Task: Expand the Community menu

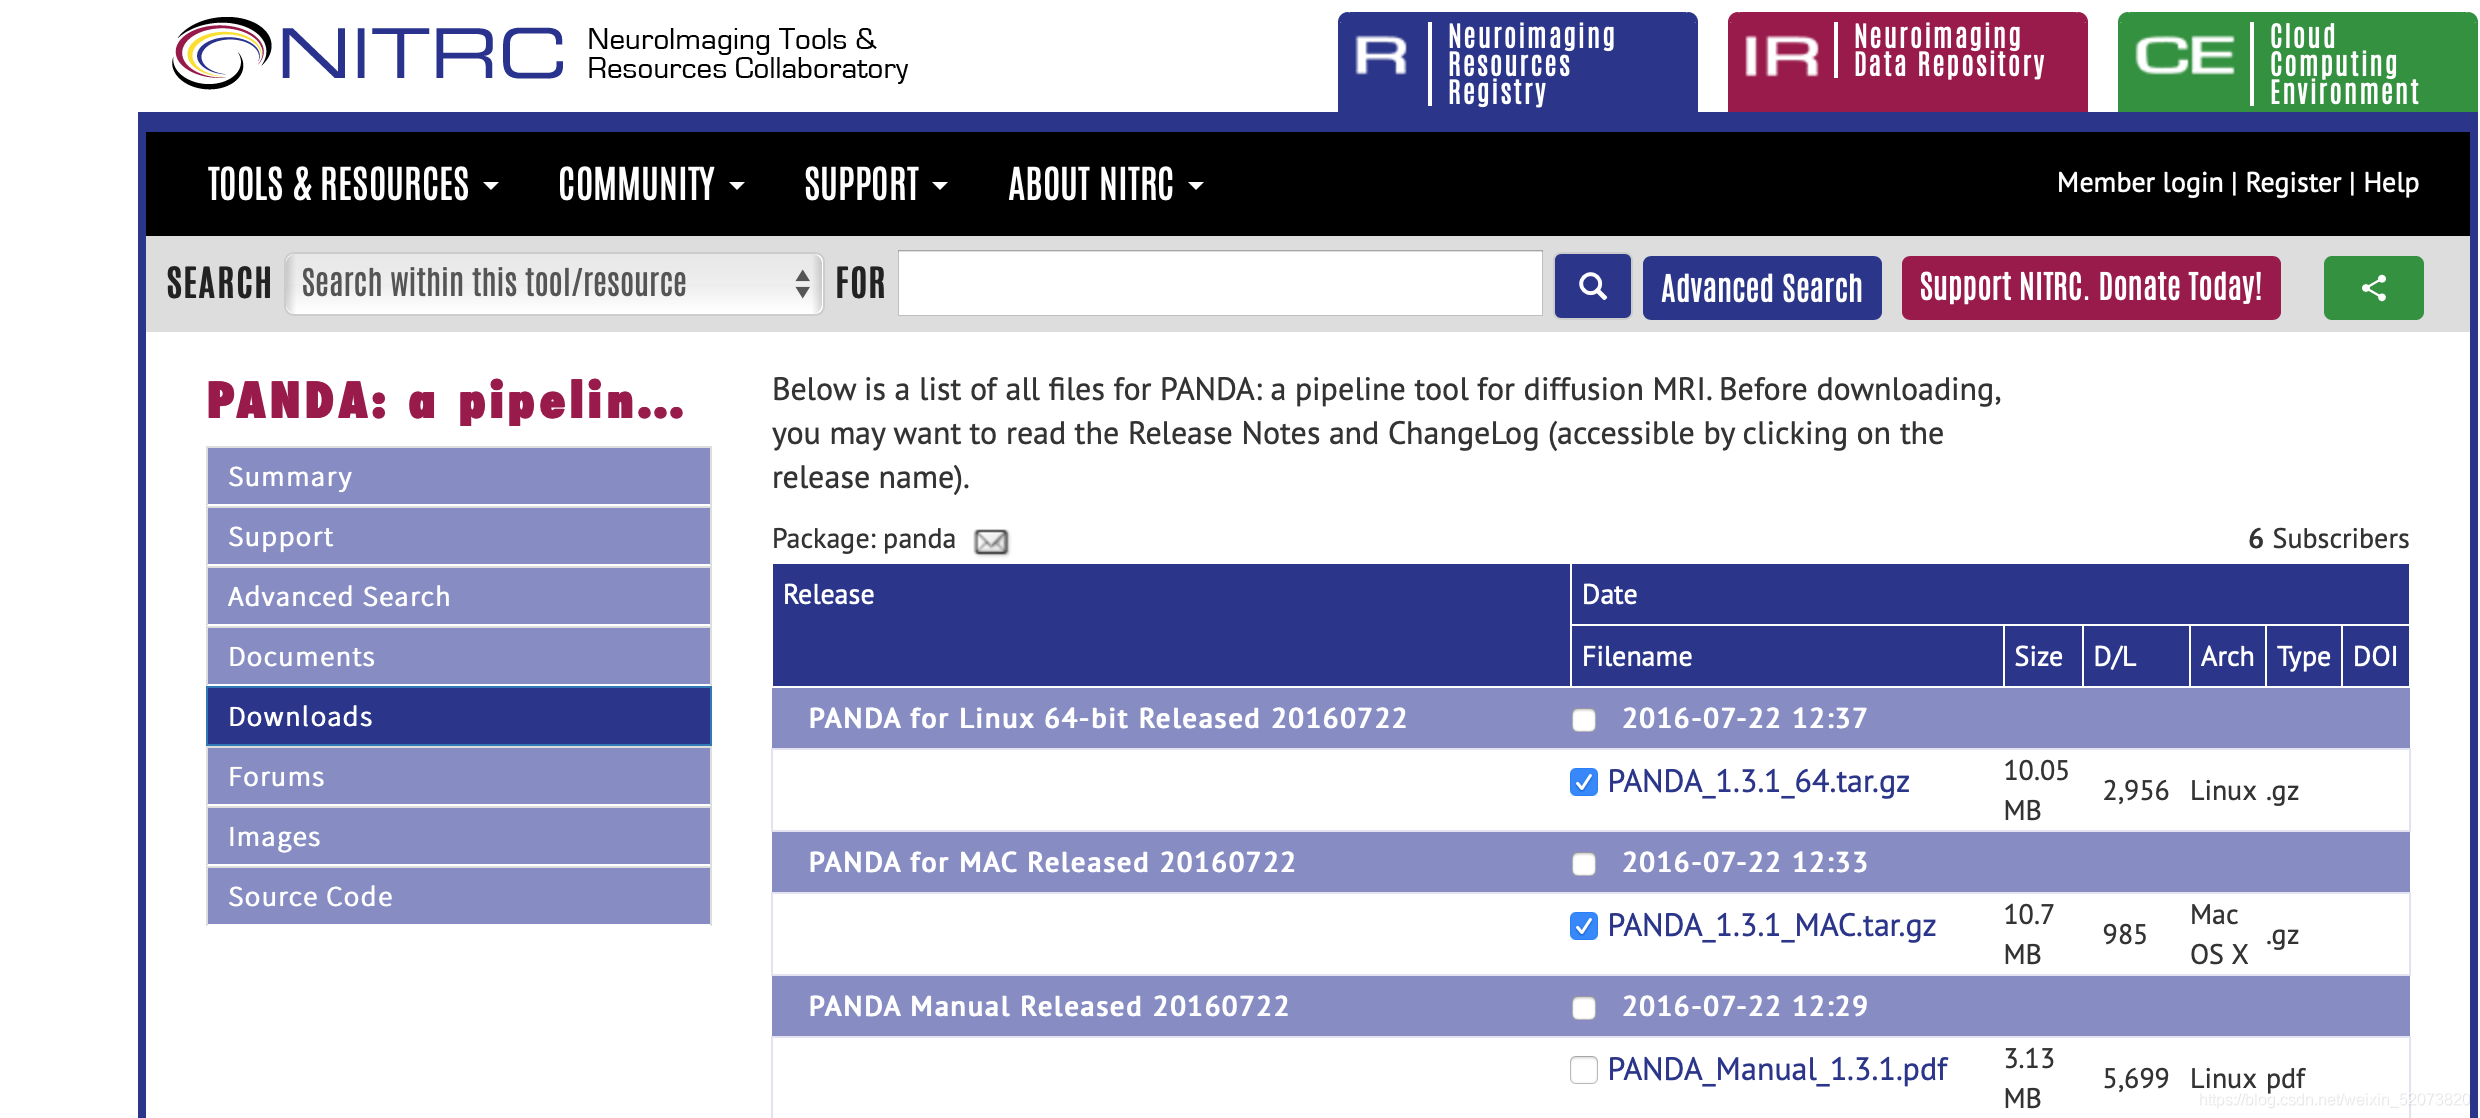Action: (x=651, y=184)
